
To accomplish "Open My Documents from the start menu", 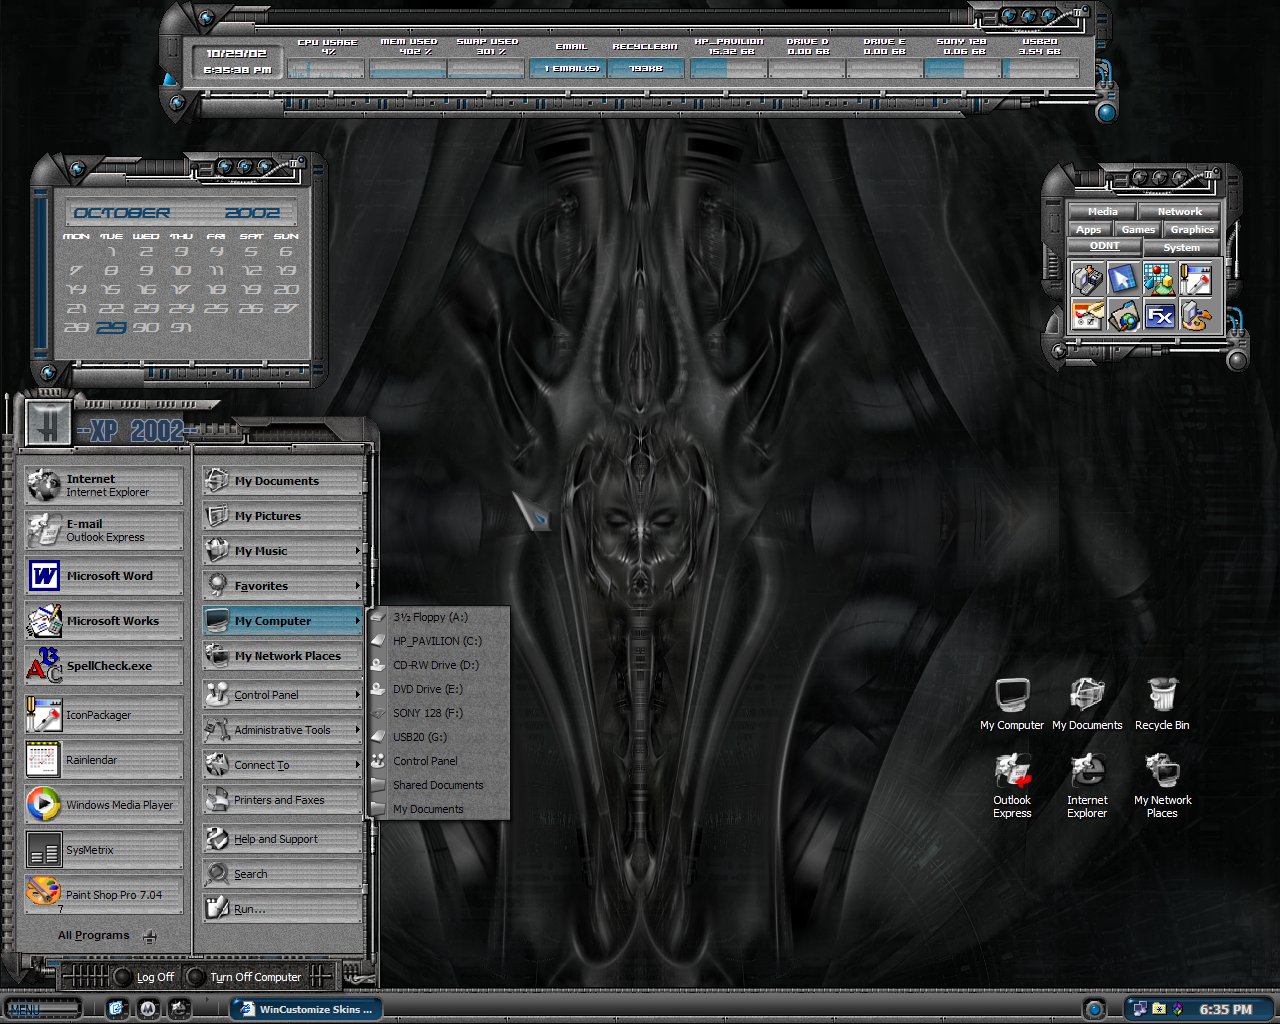I will coord(282,481).
